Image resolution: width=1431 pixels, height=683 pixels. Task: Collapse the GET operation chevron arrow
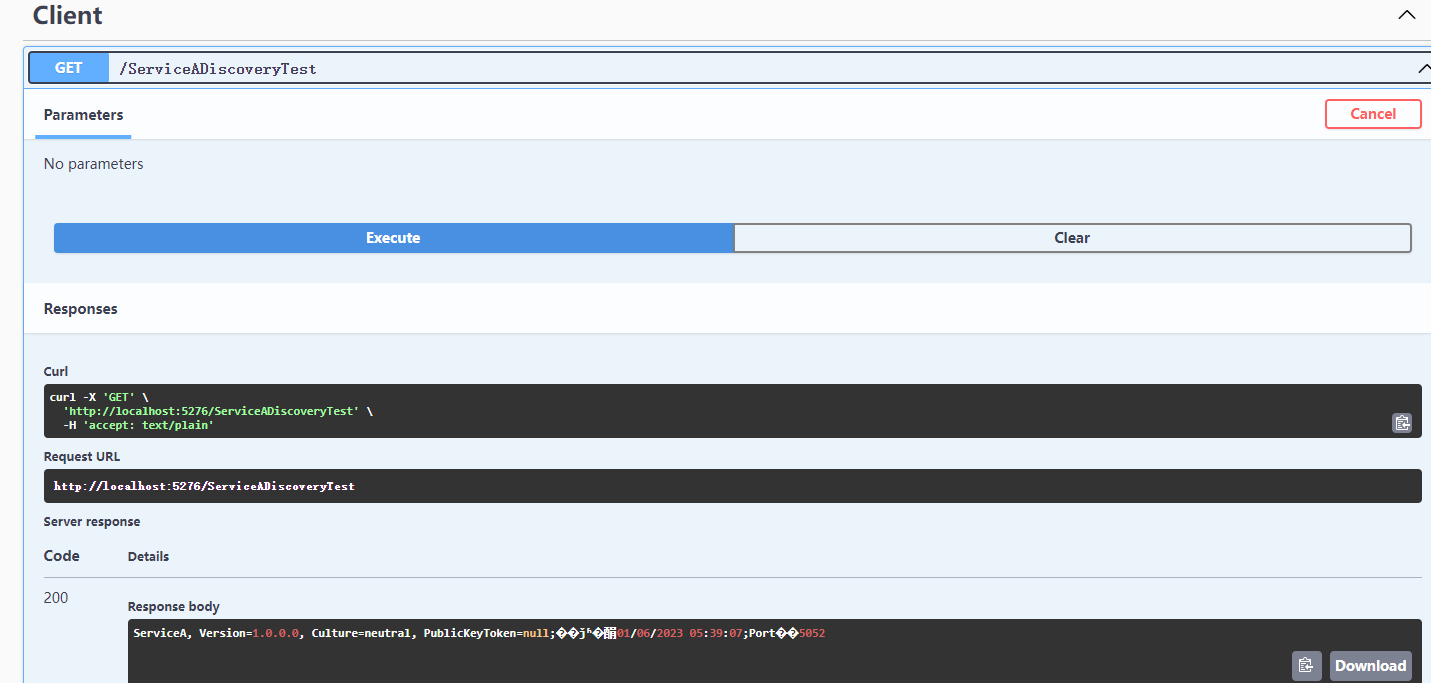coord(1424,68)
